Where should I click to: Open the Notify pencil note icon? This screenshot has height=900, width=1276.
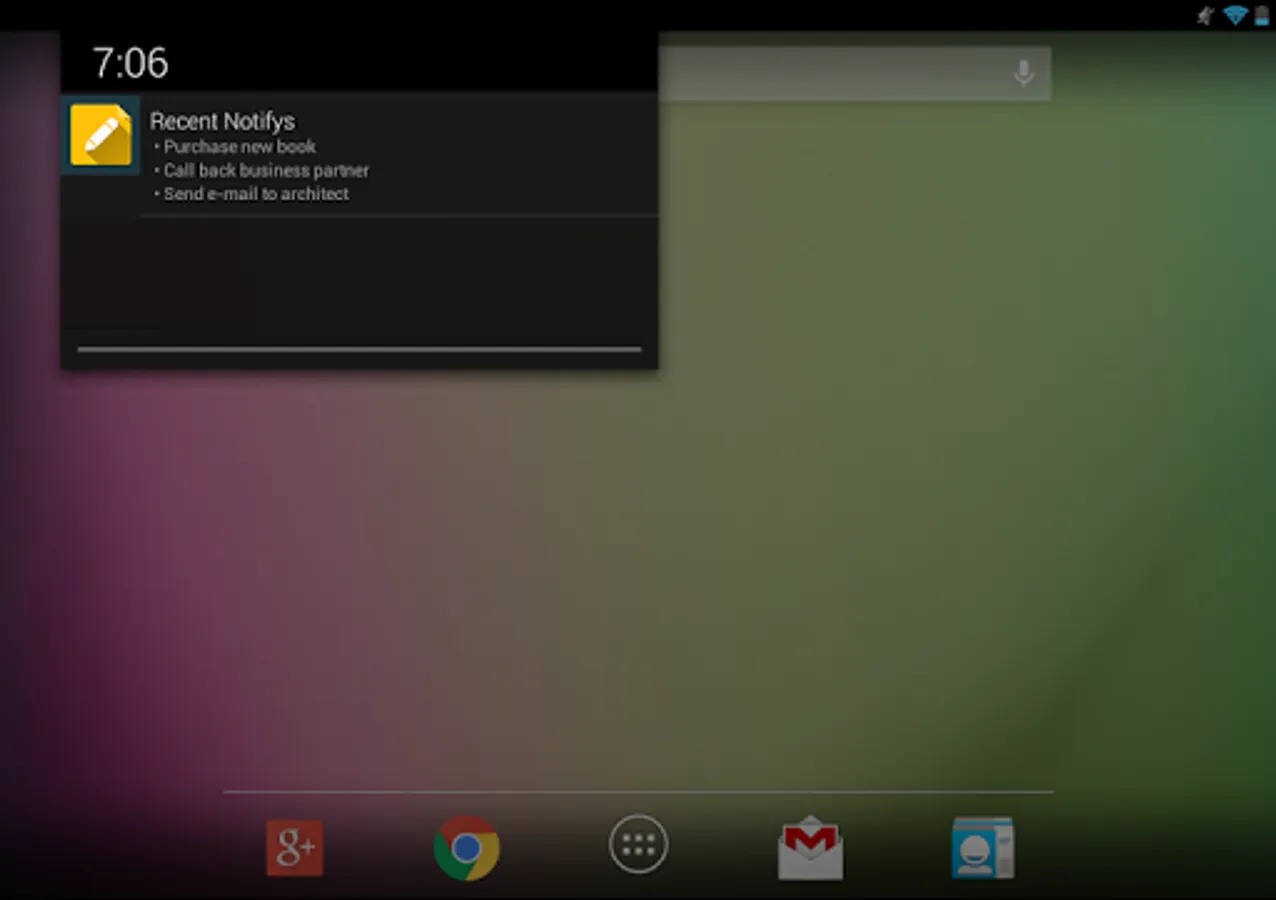(100, 135)
